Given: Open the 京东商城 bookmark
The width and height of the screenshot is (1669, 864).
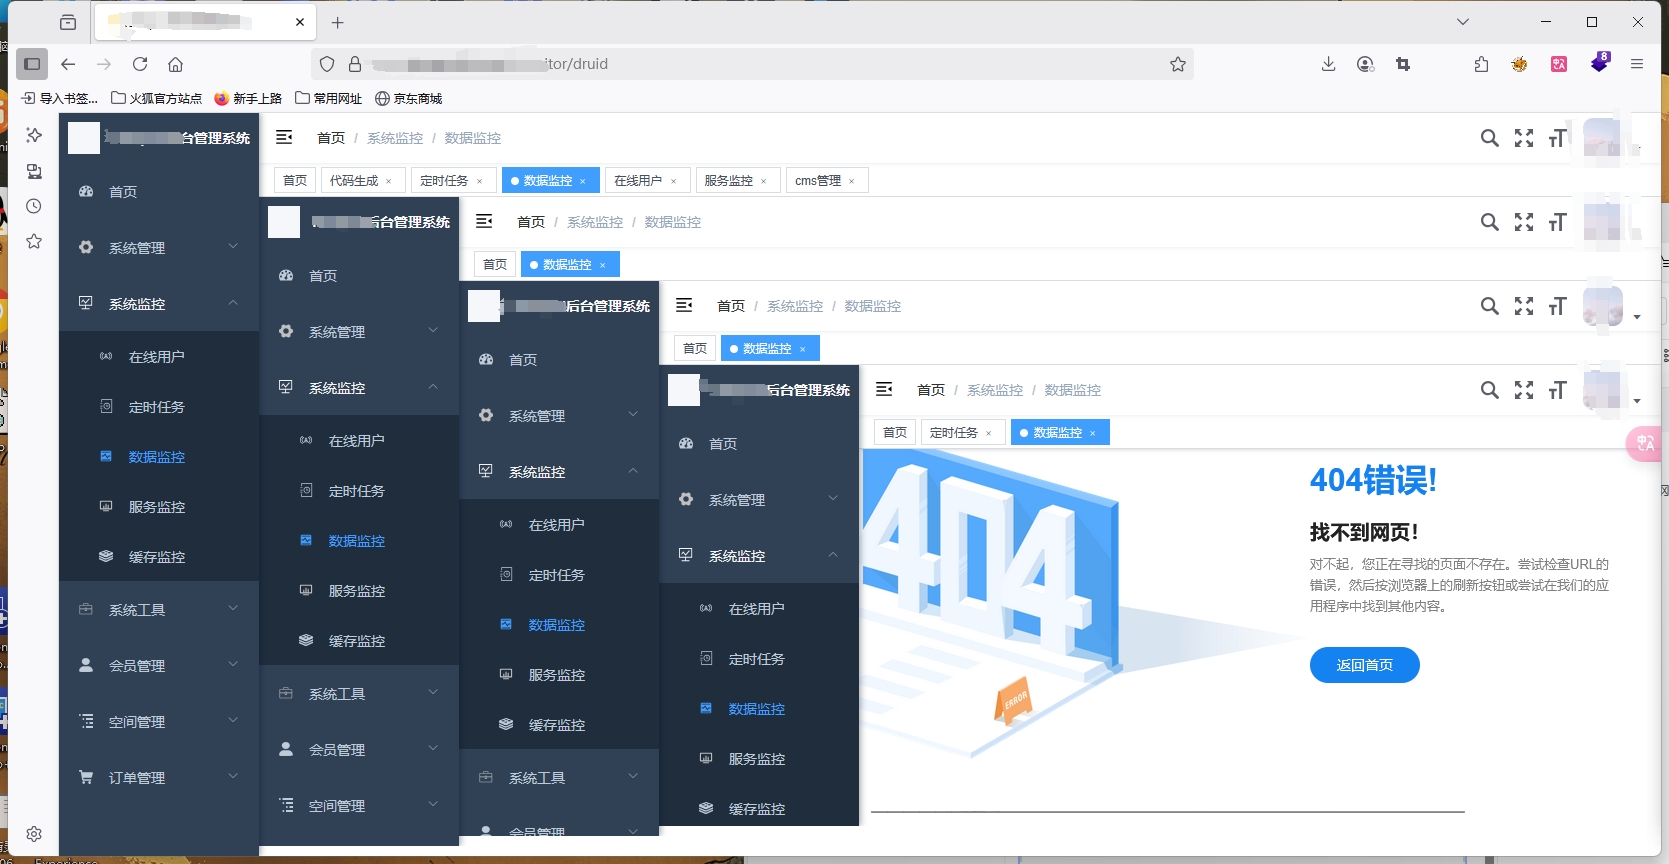Looking at the screenshot, I should (x=409, y=98).
